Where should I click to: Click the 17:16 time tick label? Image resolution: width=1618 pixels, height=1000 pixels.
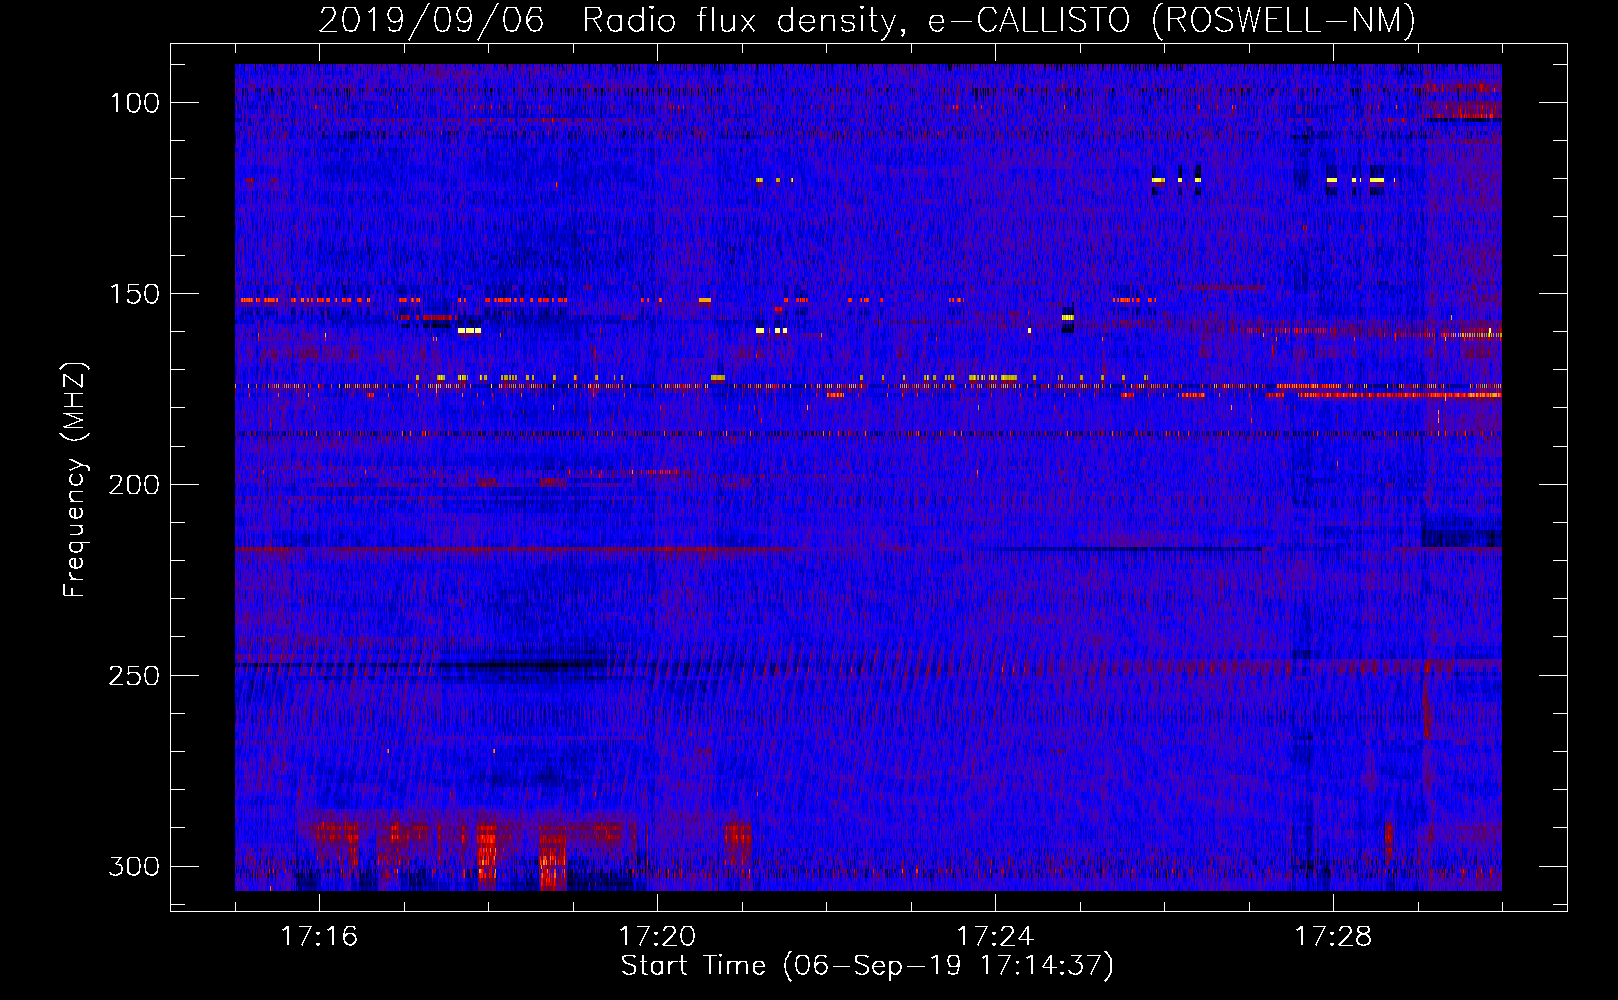pyautogui.click(x=319, y=937)
